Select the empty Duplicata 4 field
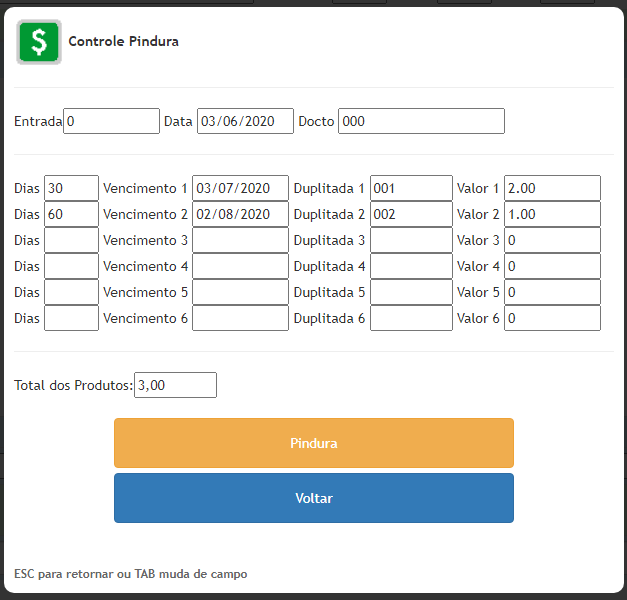The height and width of the screenshot is (600, 627). pos(411,266)
